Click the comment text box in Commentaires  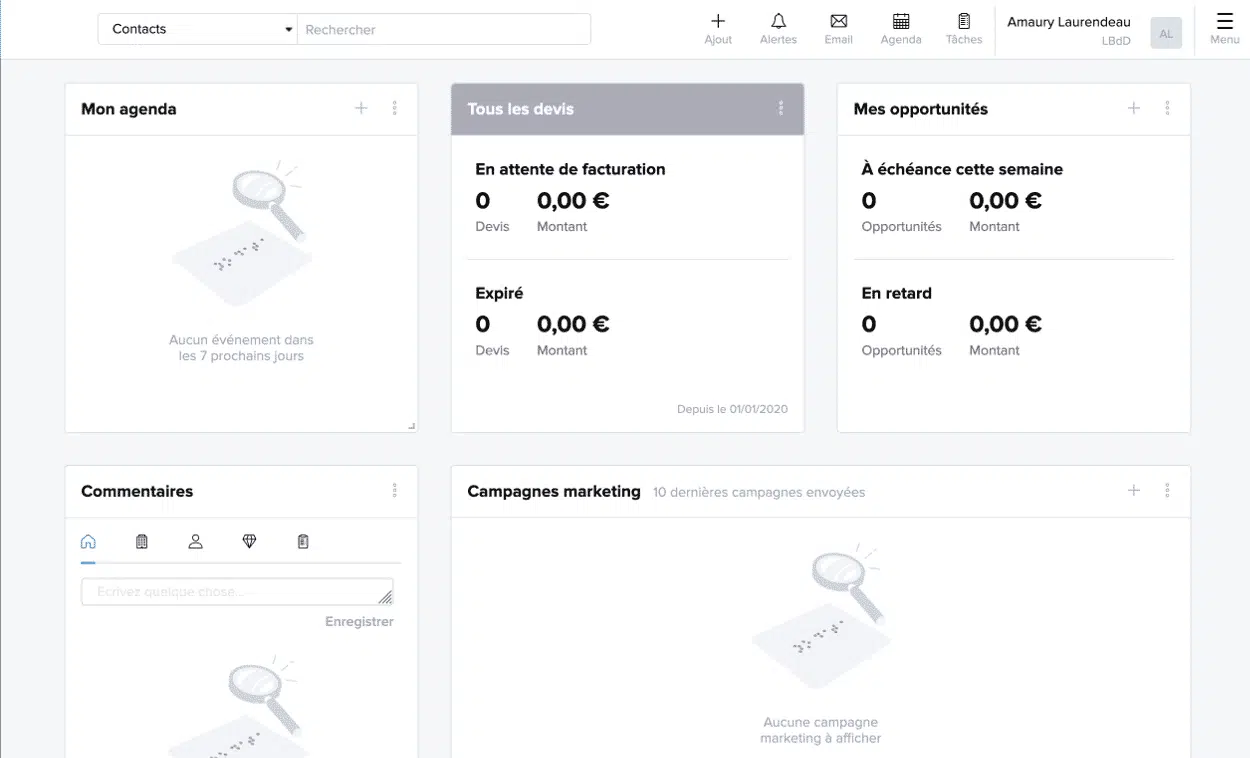[x=237, y=592]
